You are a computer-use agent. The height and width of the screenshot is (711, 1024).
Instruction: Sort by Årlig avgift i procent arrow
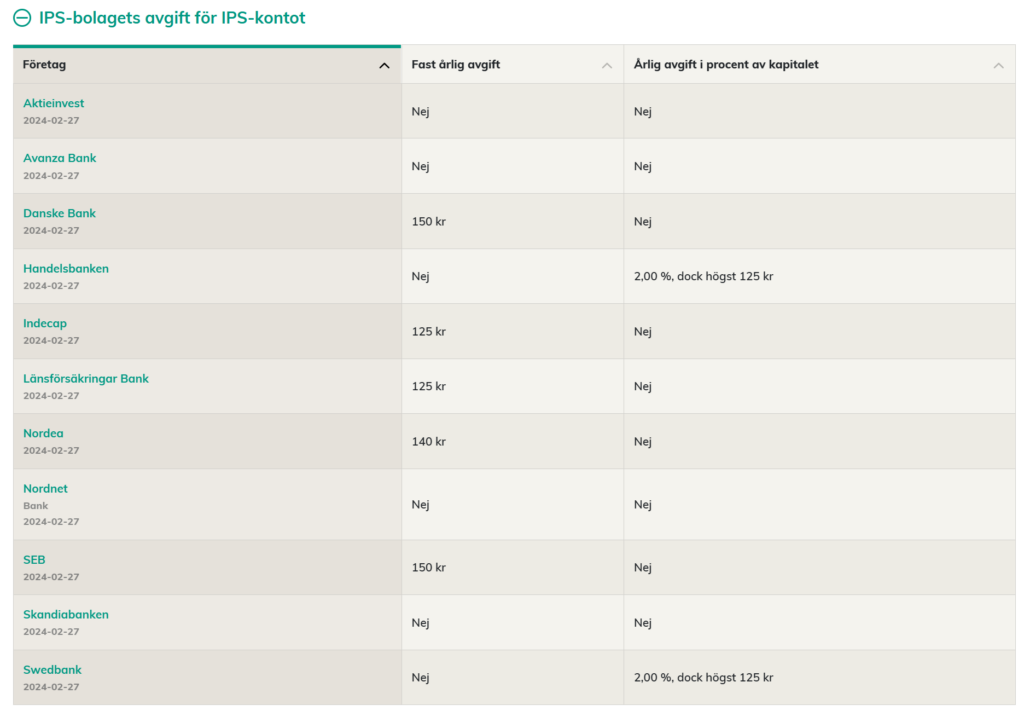click(998, 66)
